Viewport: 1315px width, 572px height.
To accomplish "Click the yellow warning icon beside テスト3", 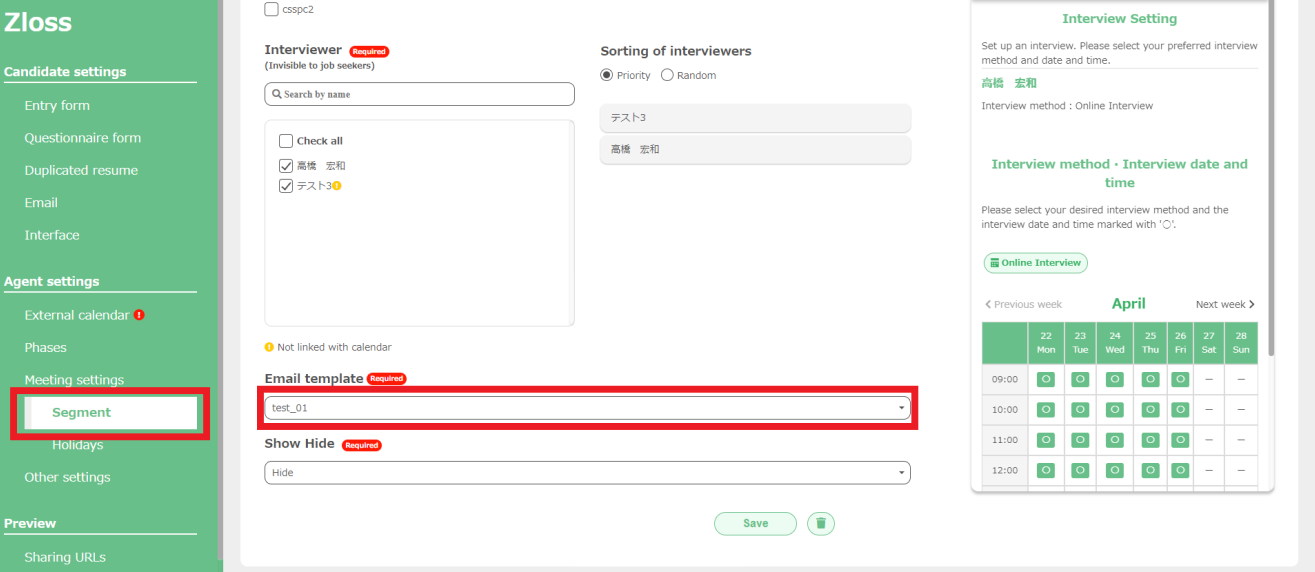I will (337, 186).
